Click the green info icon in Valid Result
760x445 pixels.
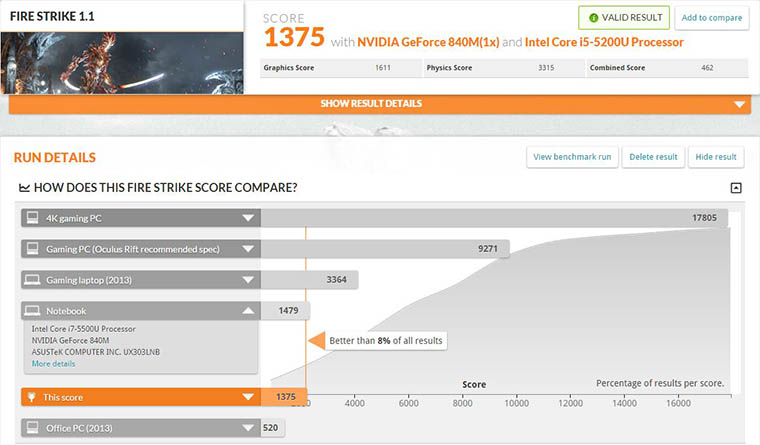point(593,18)
